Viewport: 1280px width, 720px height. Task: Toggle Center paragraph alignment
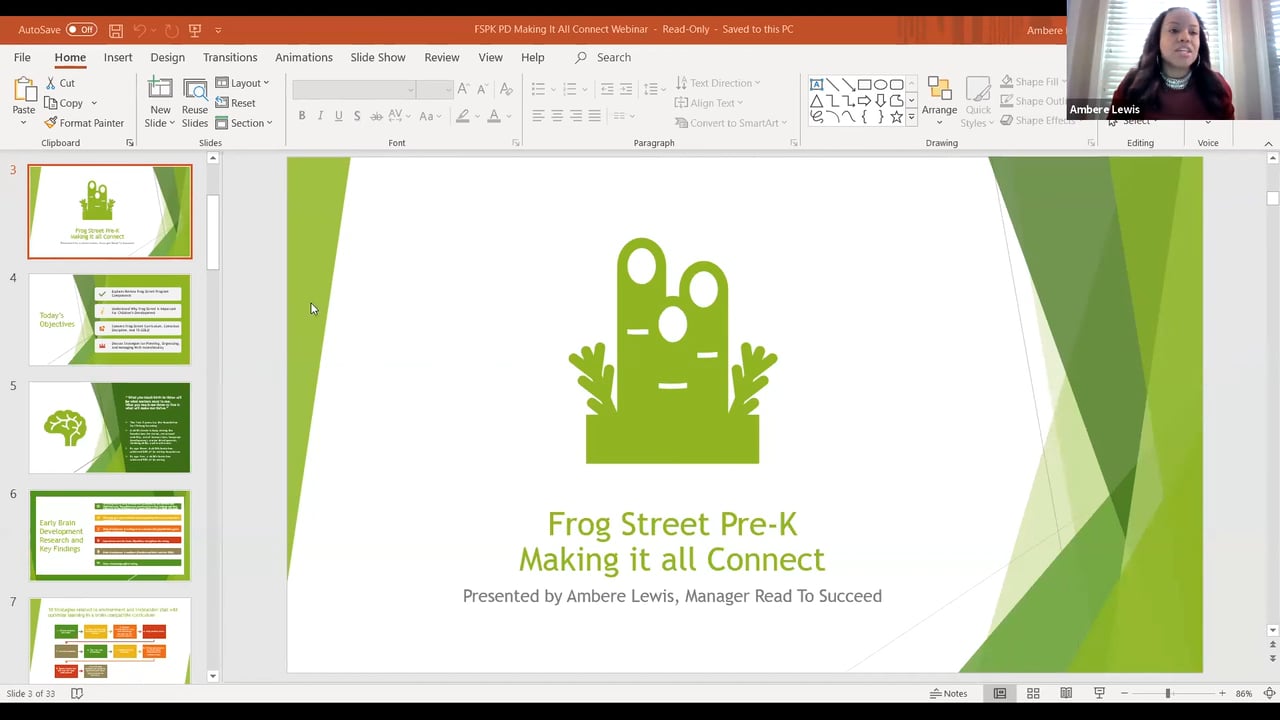point(557,116)
